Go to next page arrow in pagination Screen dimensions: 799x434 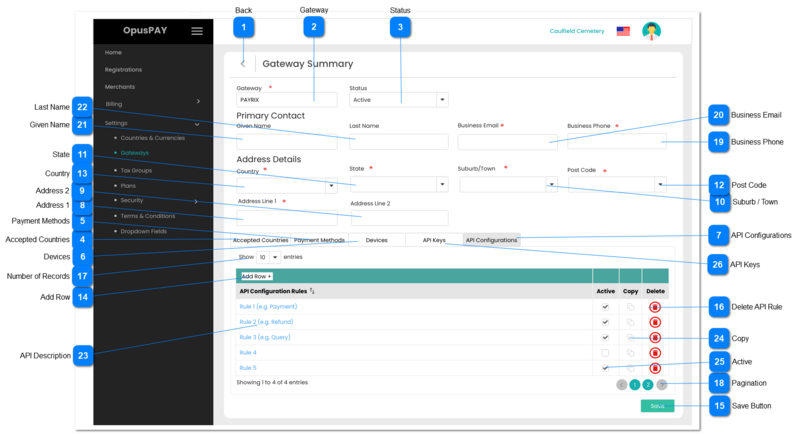pos(661,385)
